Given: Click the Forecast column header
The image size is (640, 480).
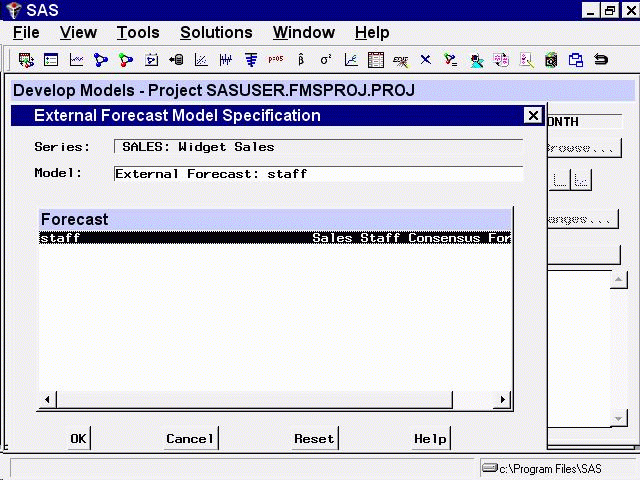Looking at the screenshot, I should pos(275,219).
